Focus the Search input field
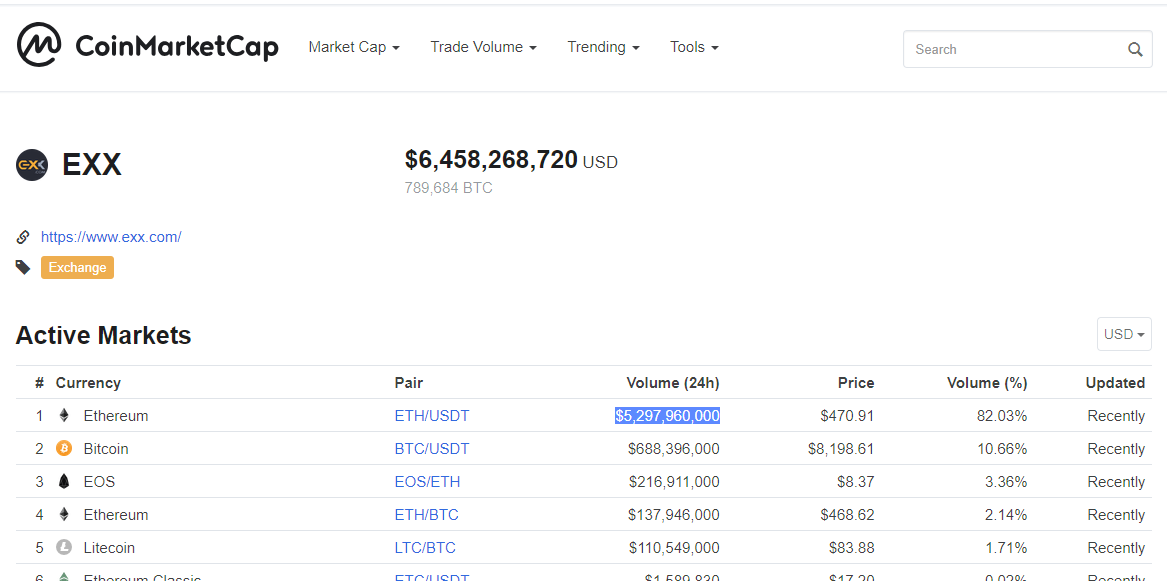The width and height of the screenshot is (1167, 581). (x=1012, y=49)
